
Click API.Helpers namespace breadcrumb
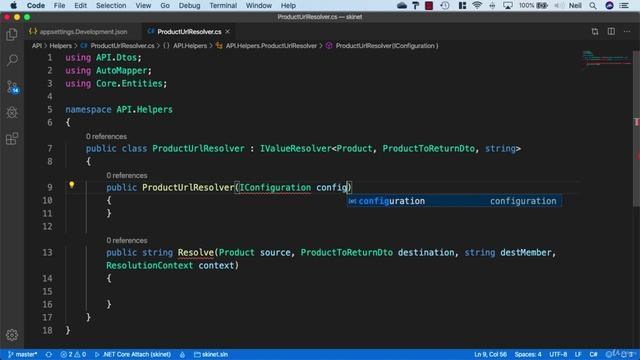coord(189,46)
